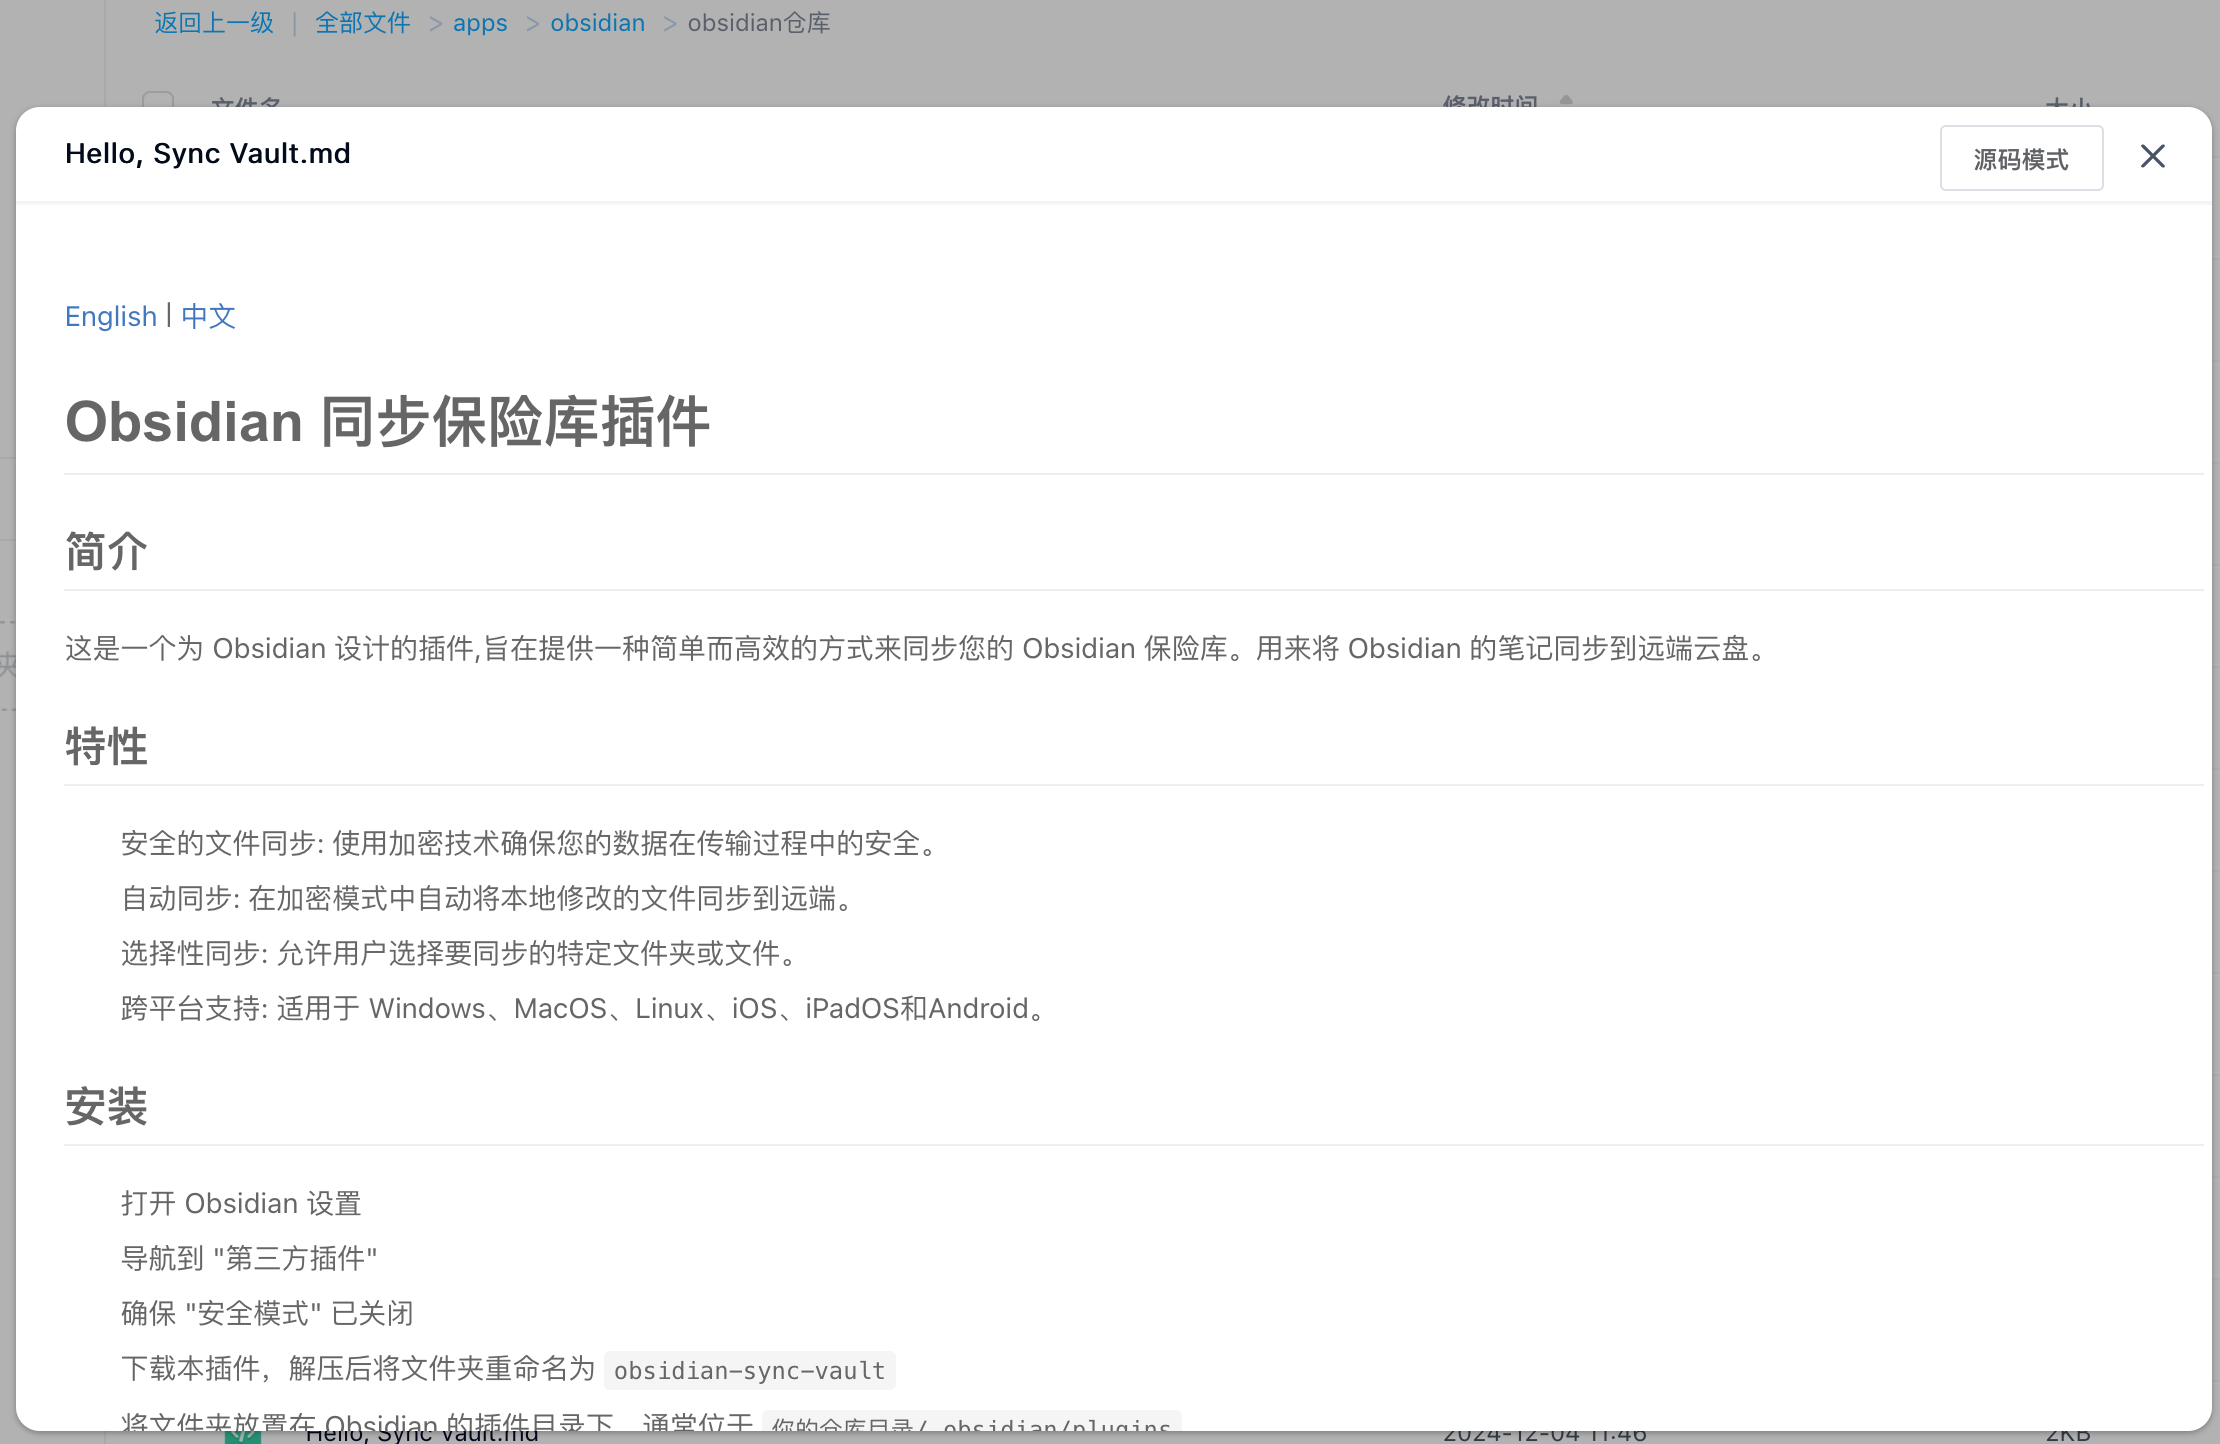
Task: Navigate to apps folder breadcrumb
Action: pos(480,22)
